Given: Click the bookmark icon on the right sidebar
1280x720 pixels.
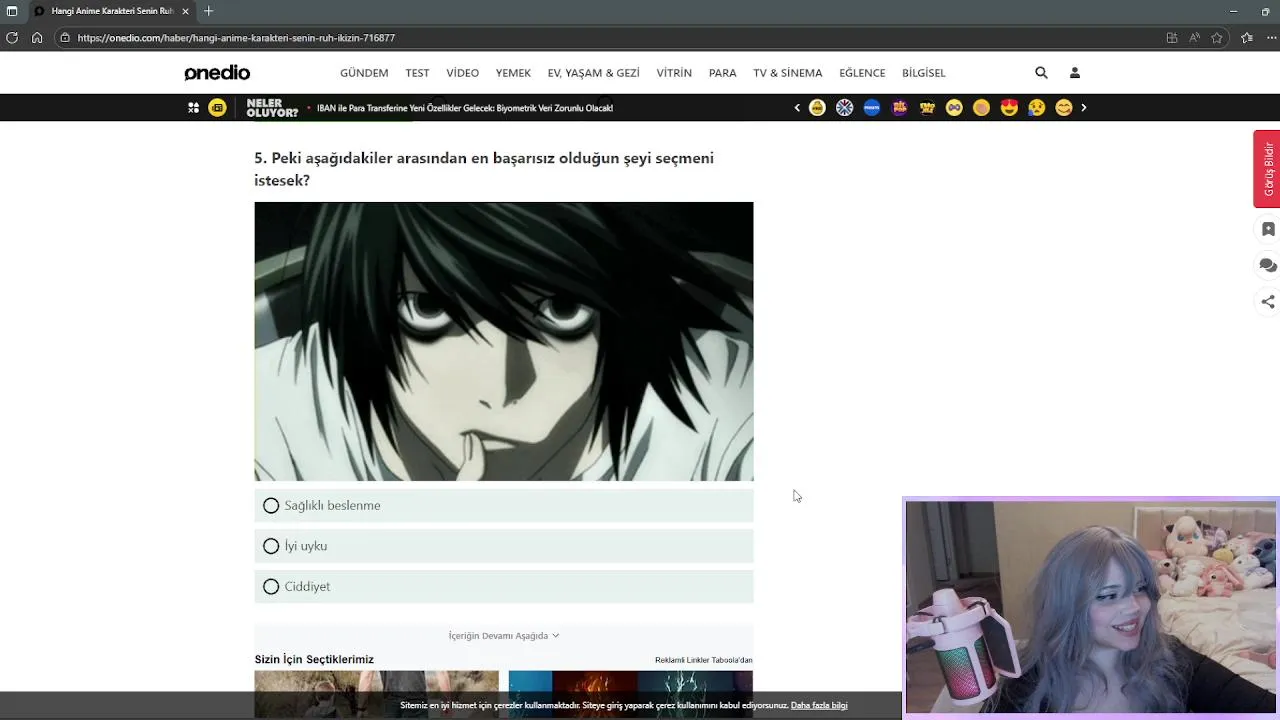Looking at the screenshot, I should tap(1268, 229).
